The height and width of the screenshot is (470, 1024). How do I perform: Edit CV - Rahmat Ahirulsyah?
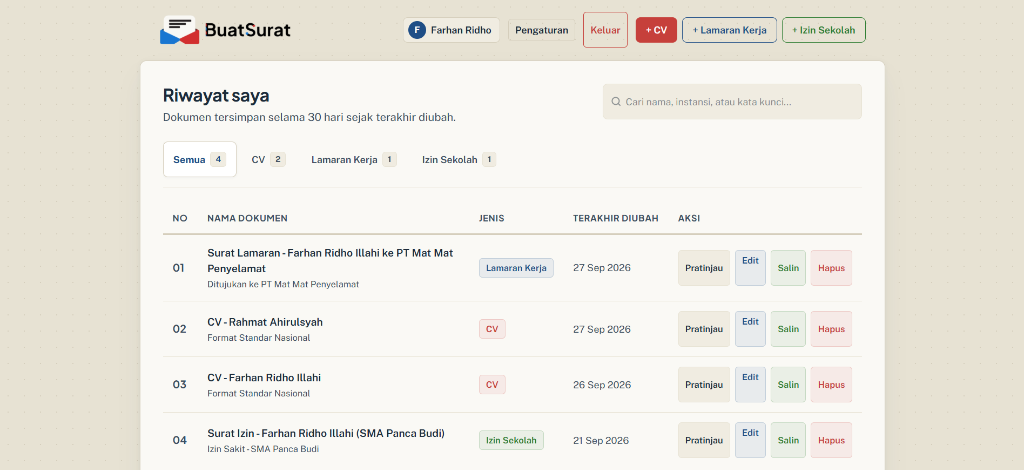pyautogui.click(x=750, y=329)
